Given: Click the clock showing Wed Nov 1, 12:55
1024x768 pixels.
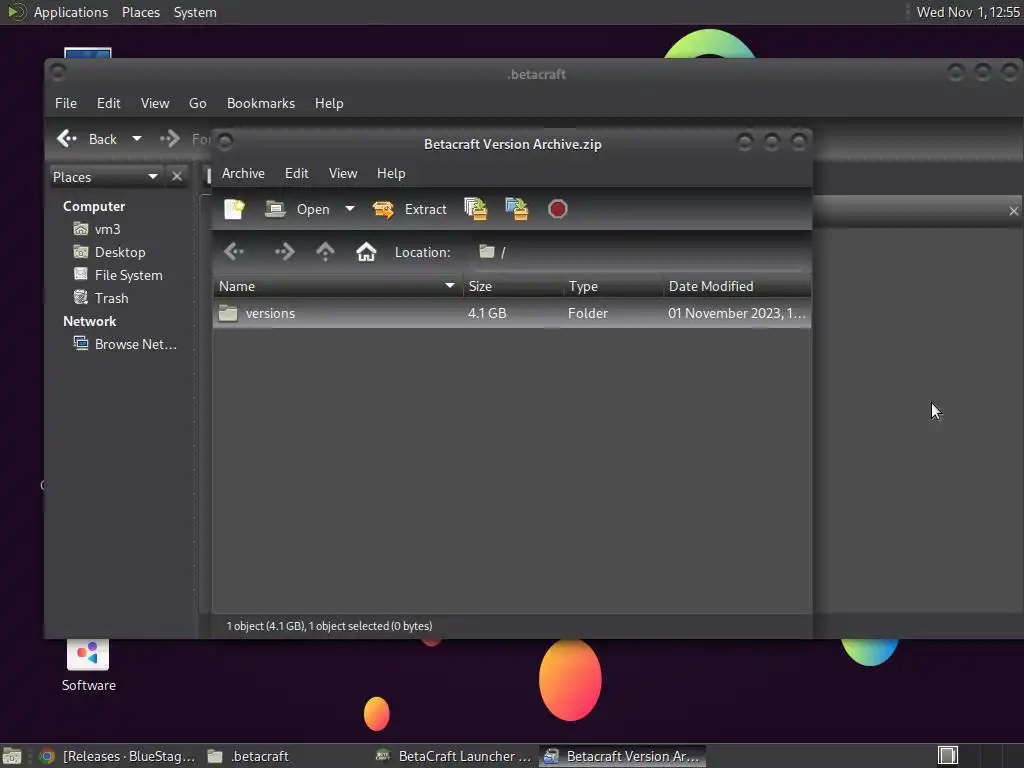Looking at the screenshot, I should [968, 12].
